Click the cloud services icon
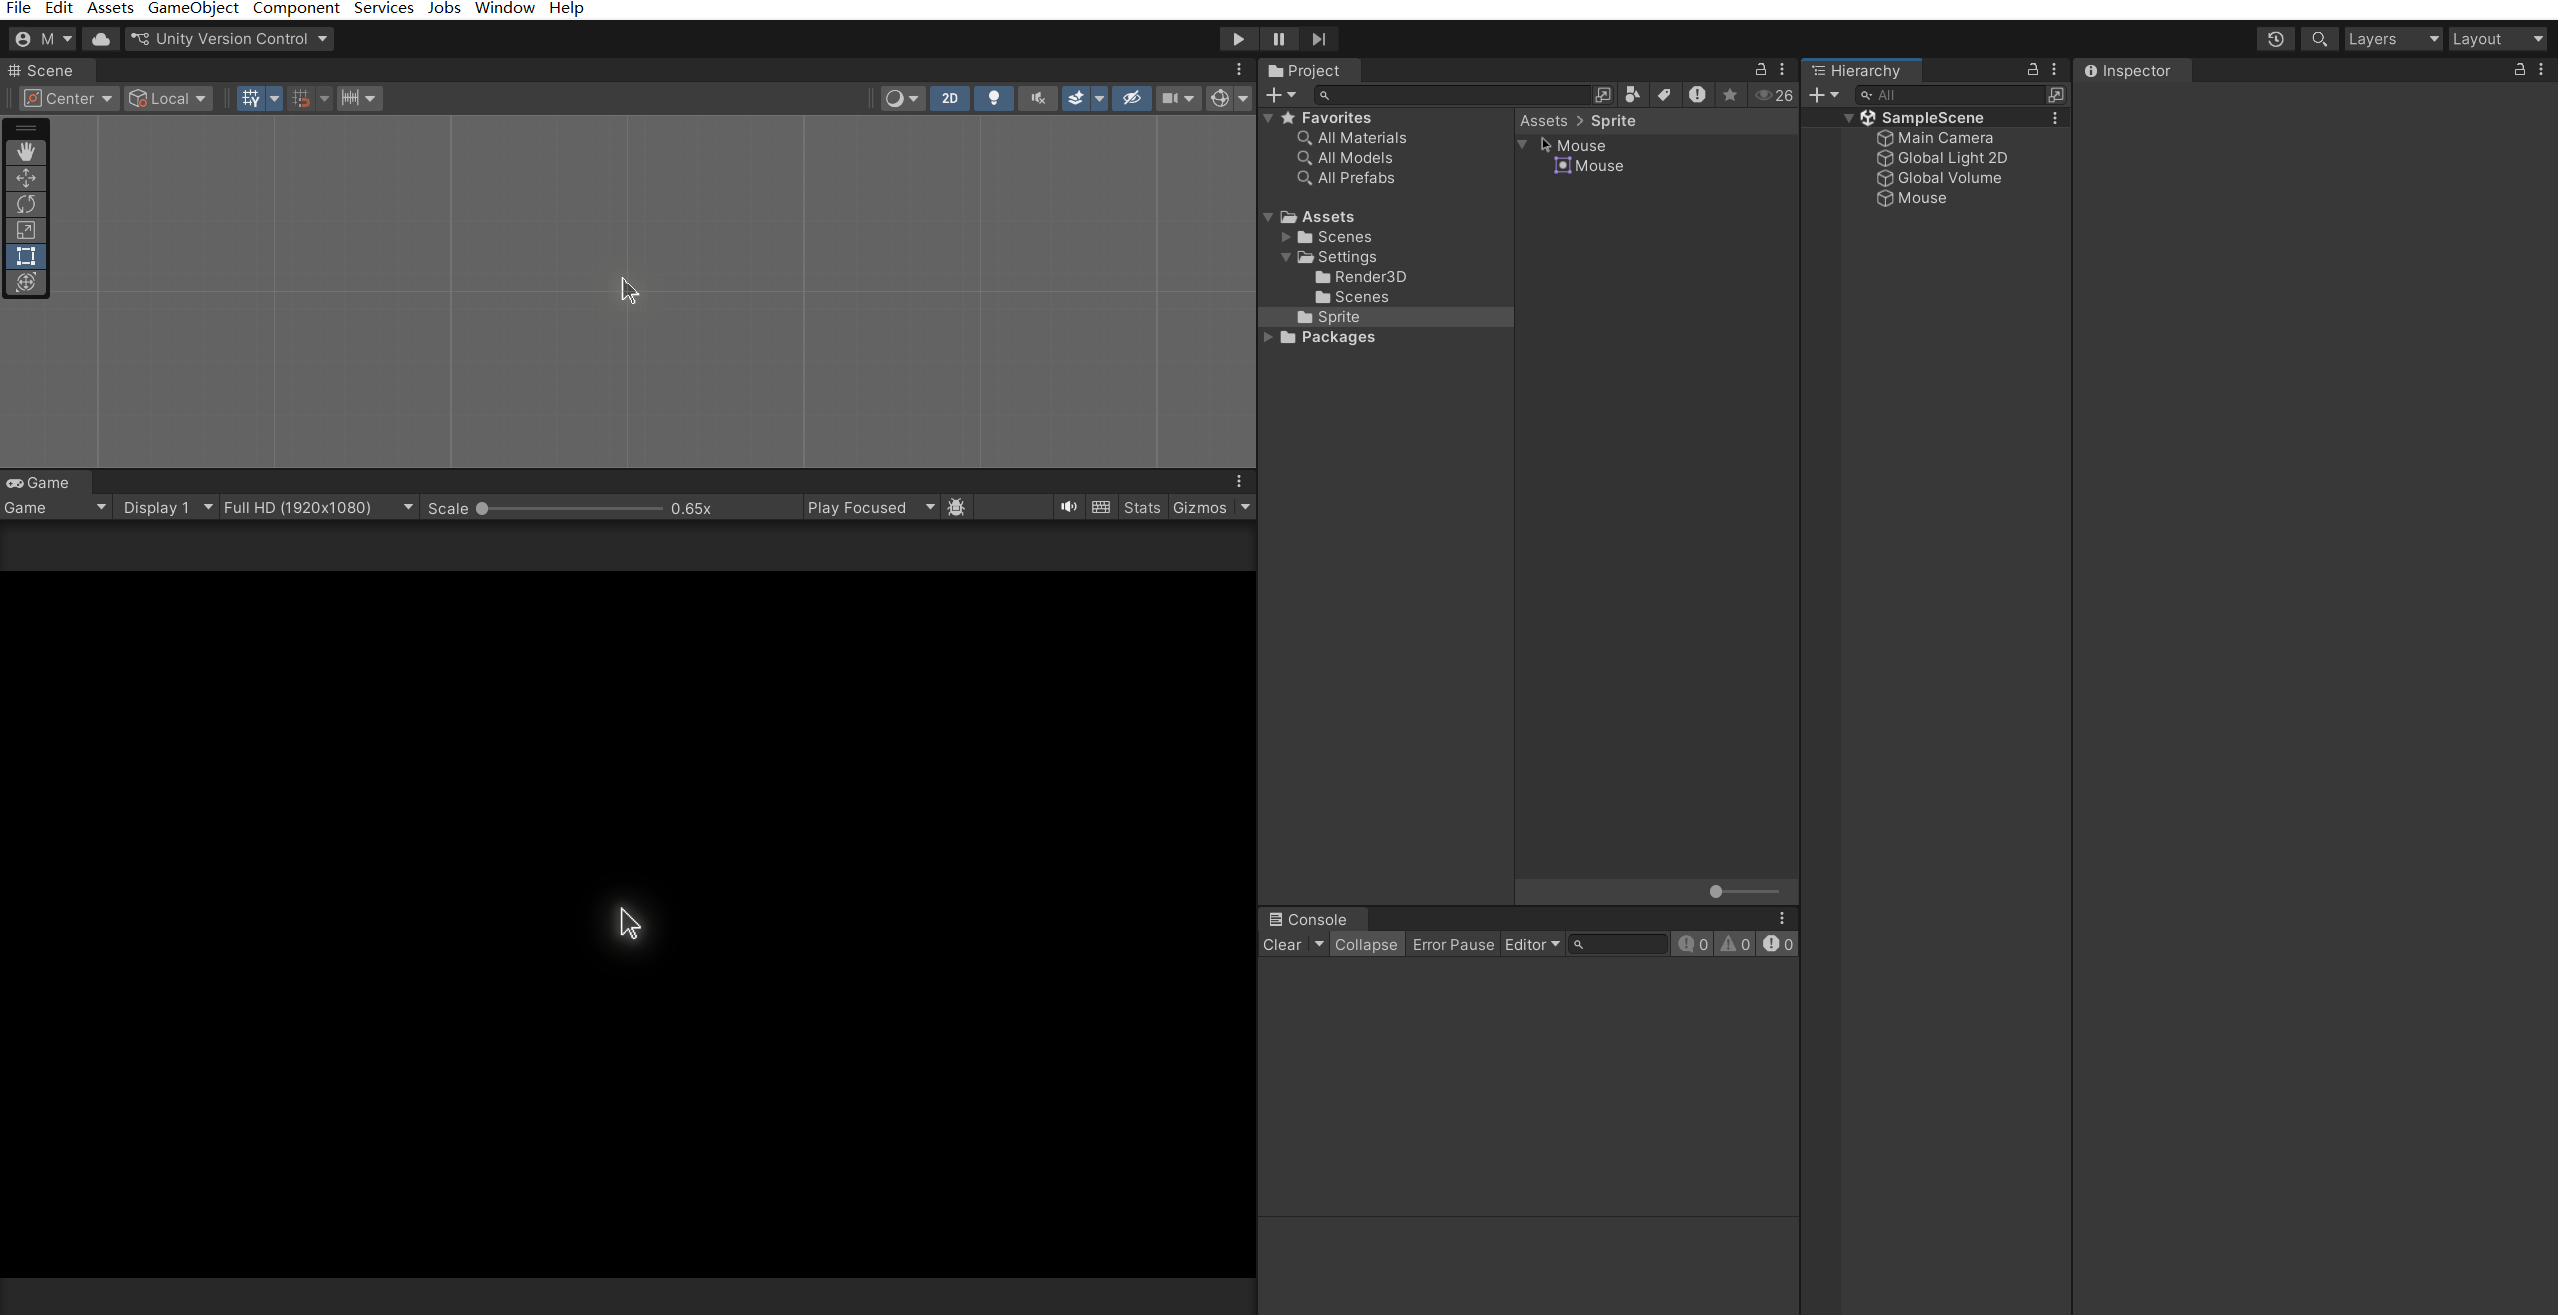The image size is (2558, 1315). click(100, 39)
